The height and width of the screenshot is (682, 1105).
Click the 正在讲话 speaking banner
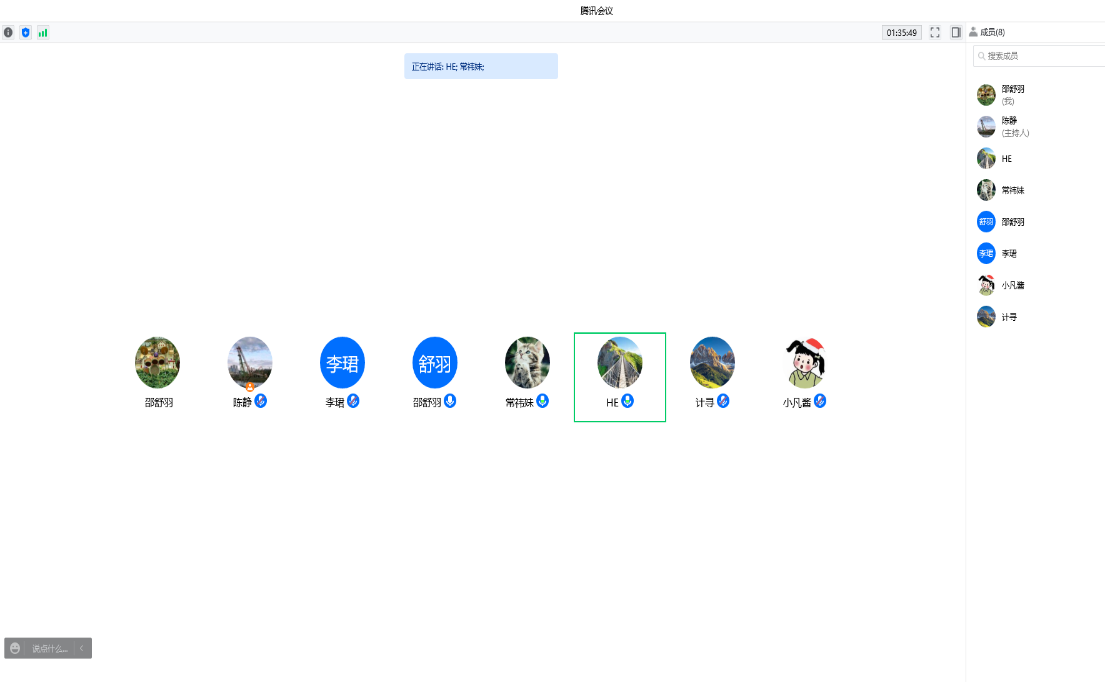point(481,66)
